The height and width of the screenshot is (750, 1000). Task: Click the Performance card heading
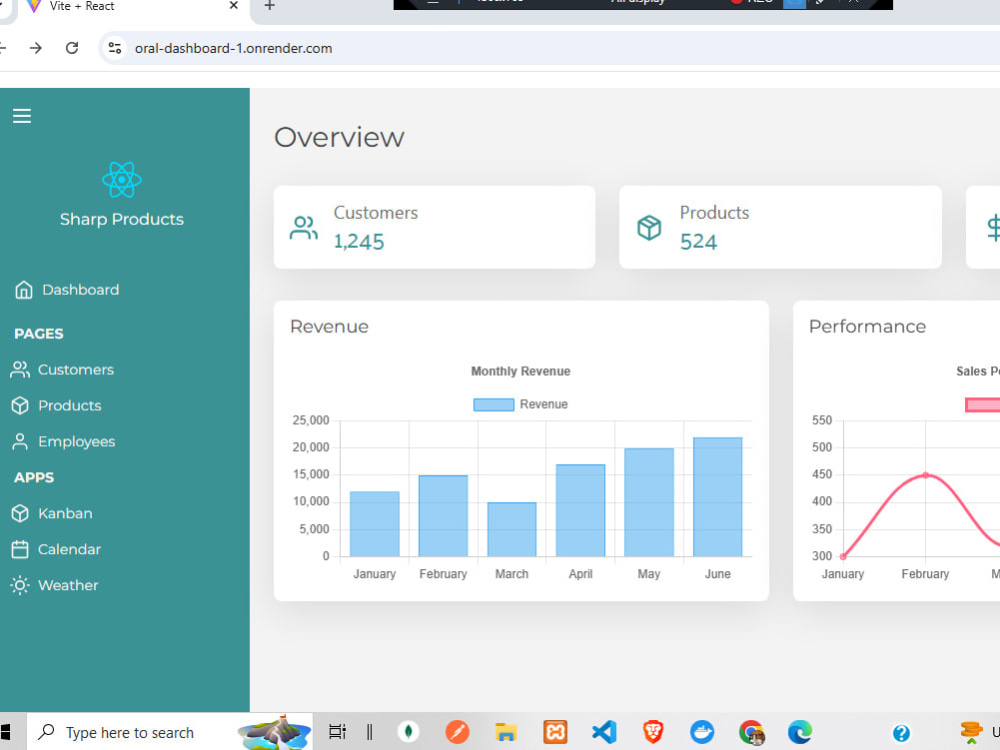point(867,327)
